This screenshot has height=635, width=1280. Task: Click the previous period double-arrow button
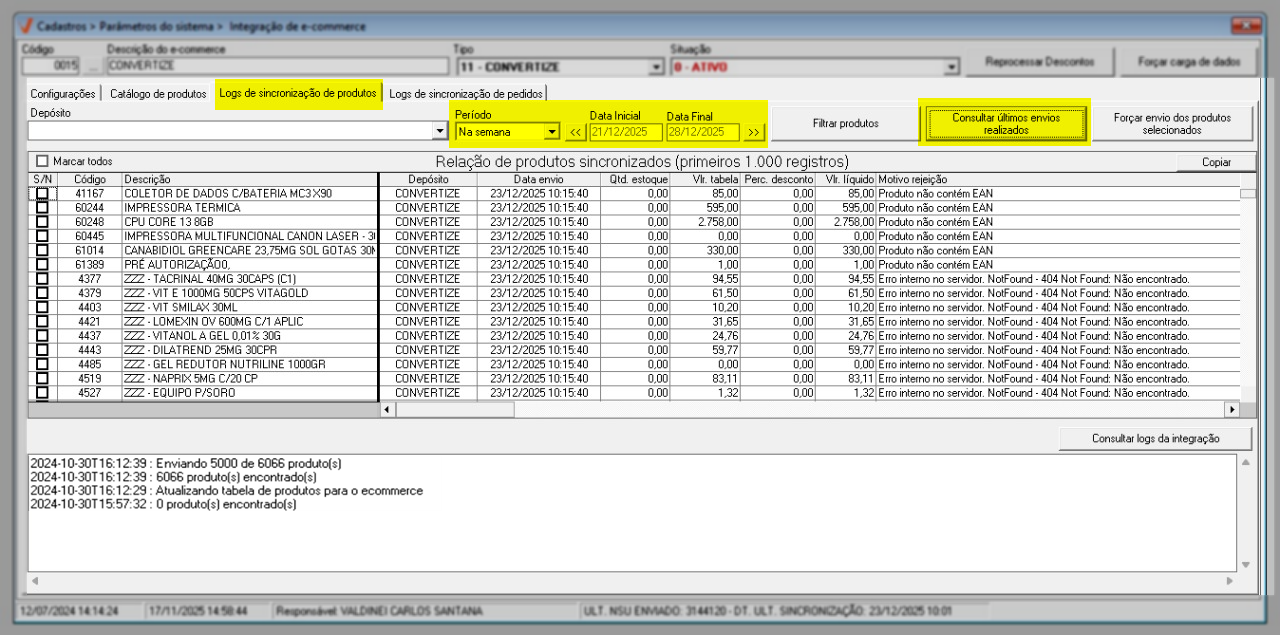point(576,132)
